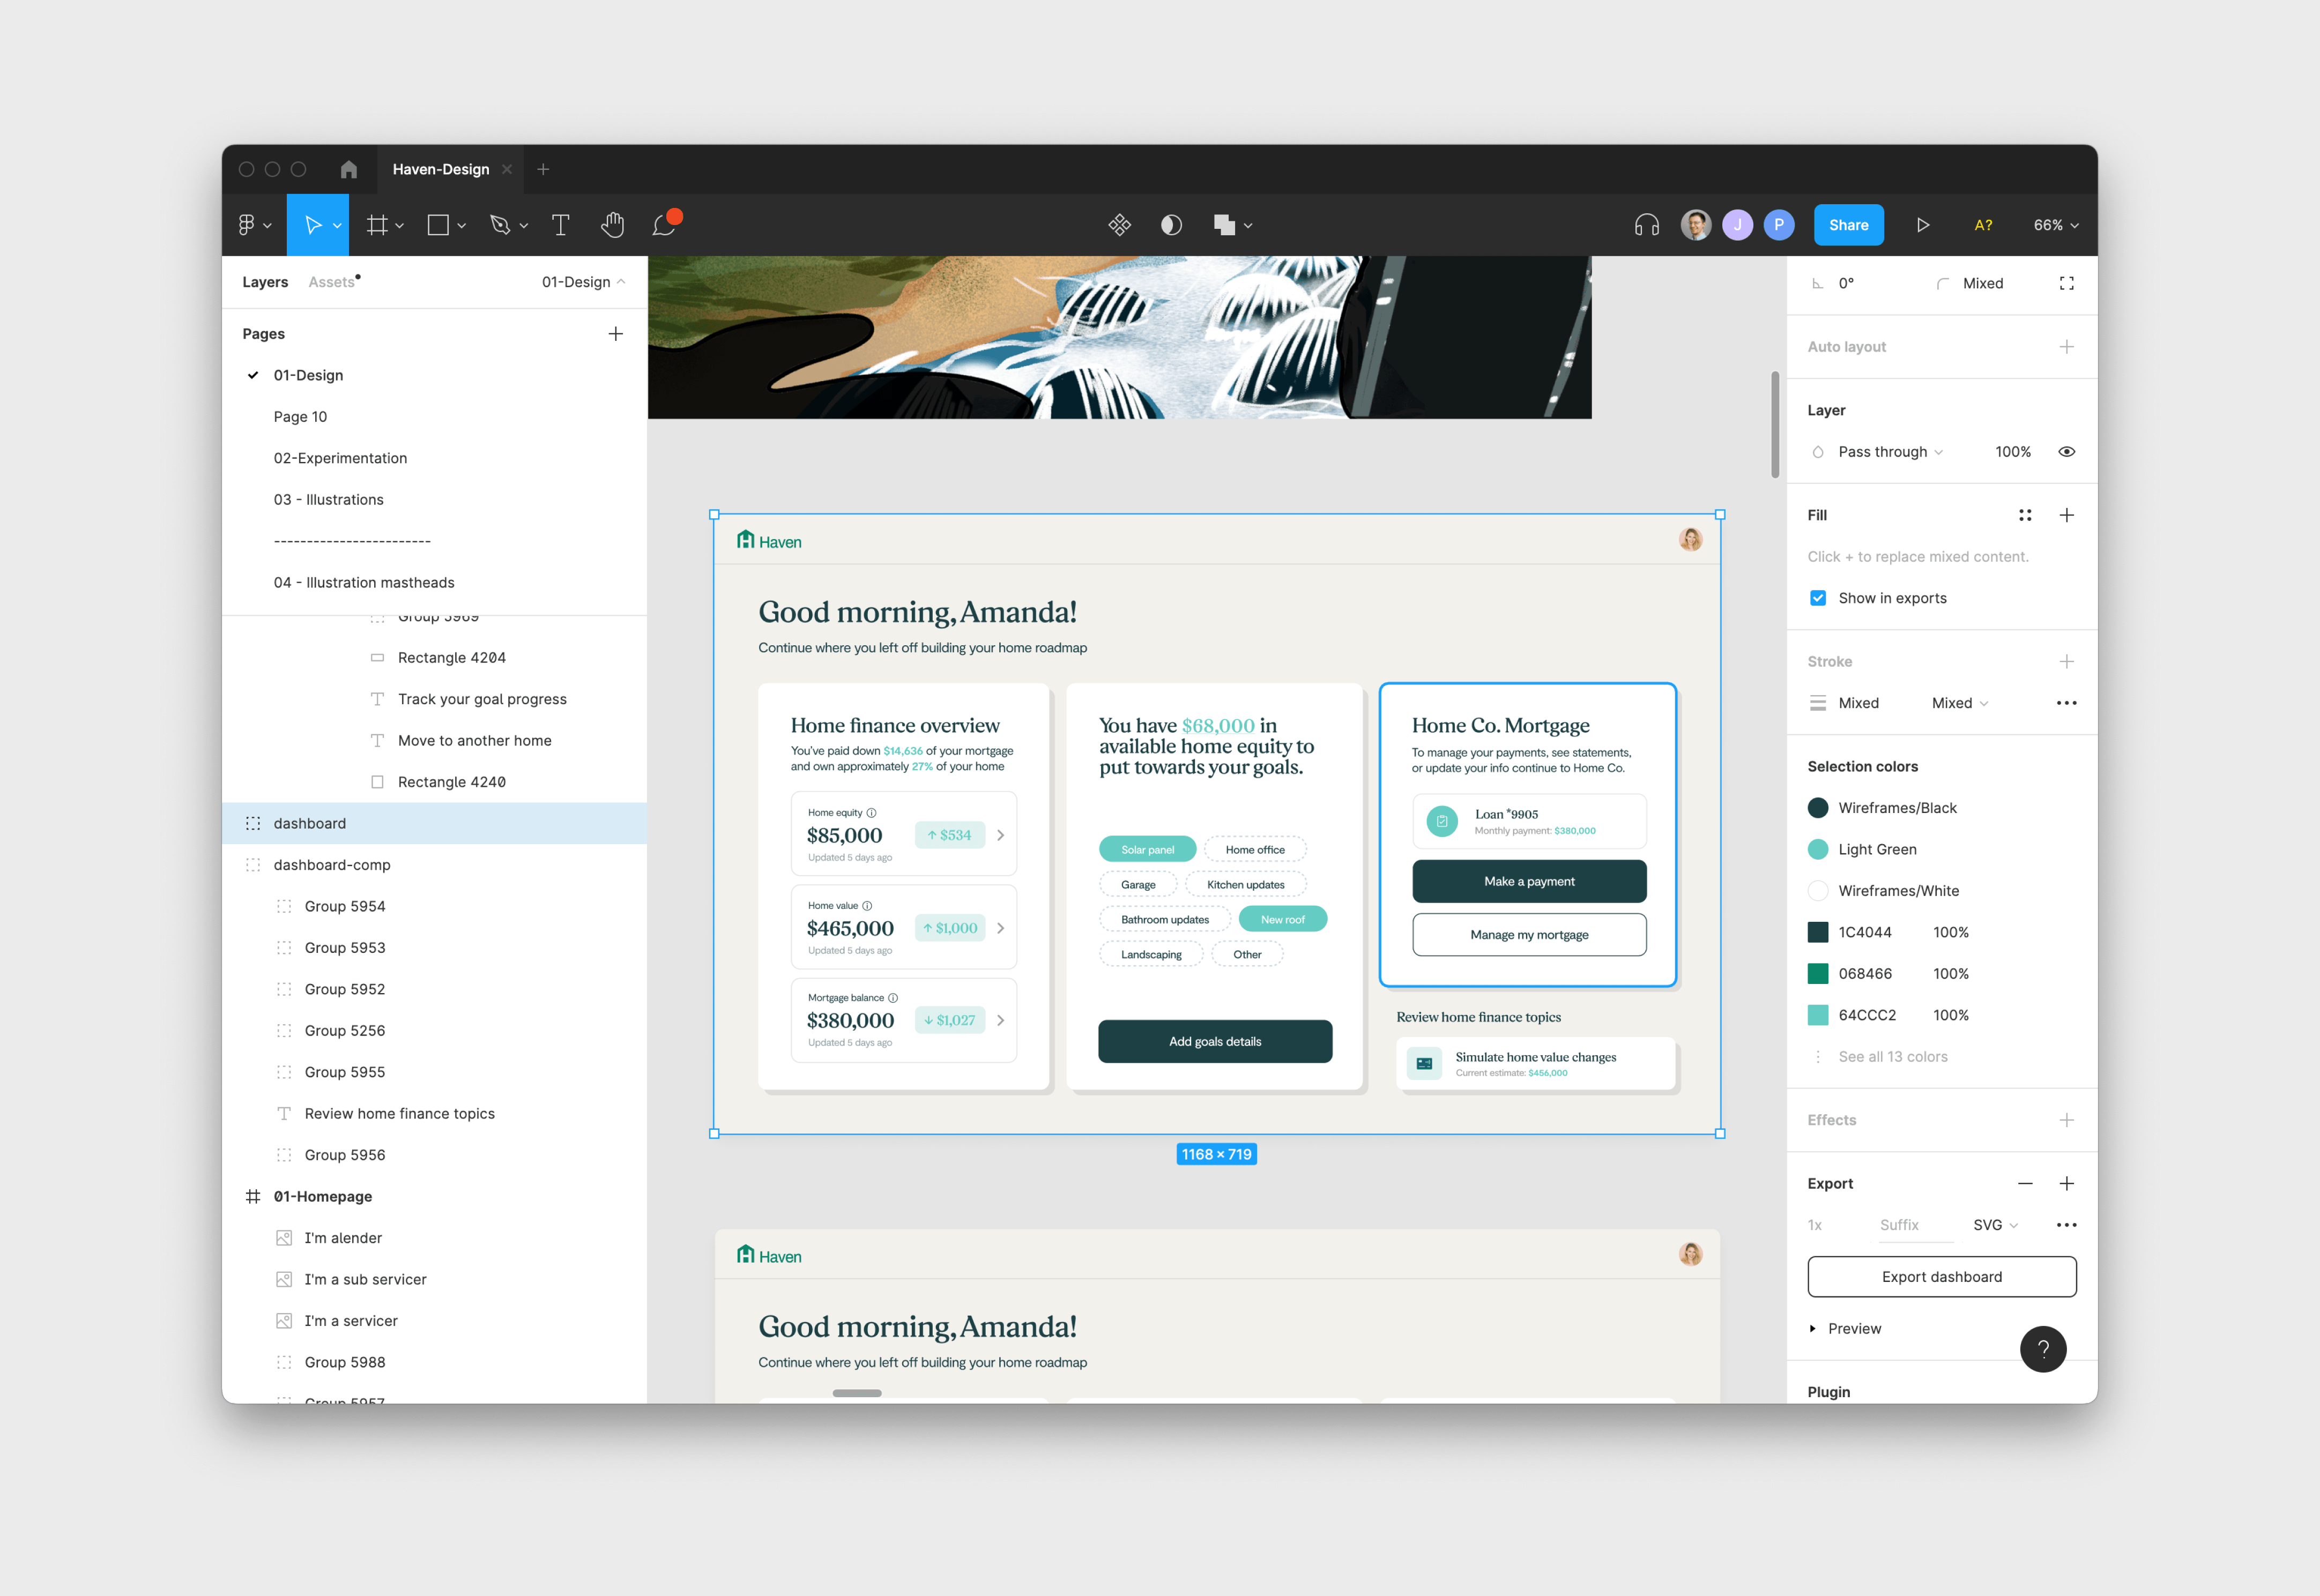Click the Present play button

1922,225
